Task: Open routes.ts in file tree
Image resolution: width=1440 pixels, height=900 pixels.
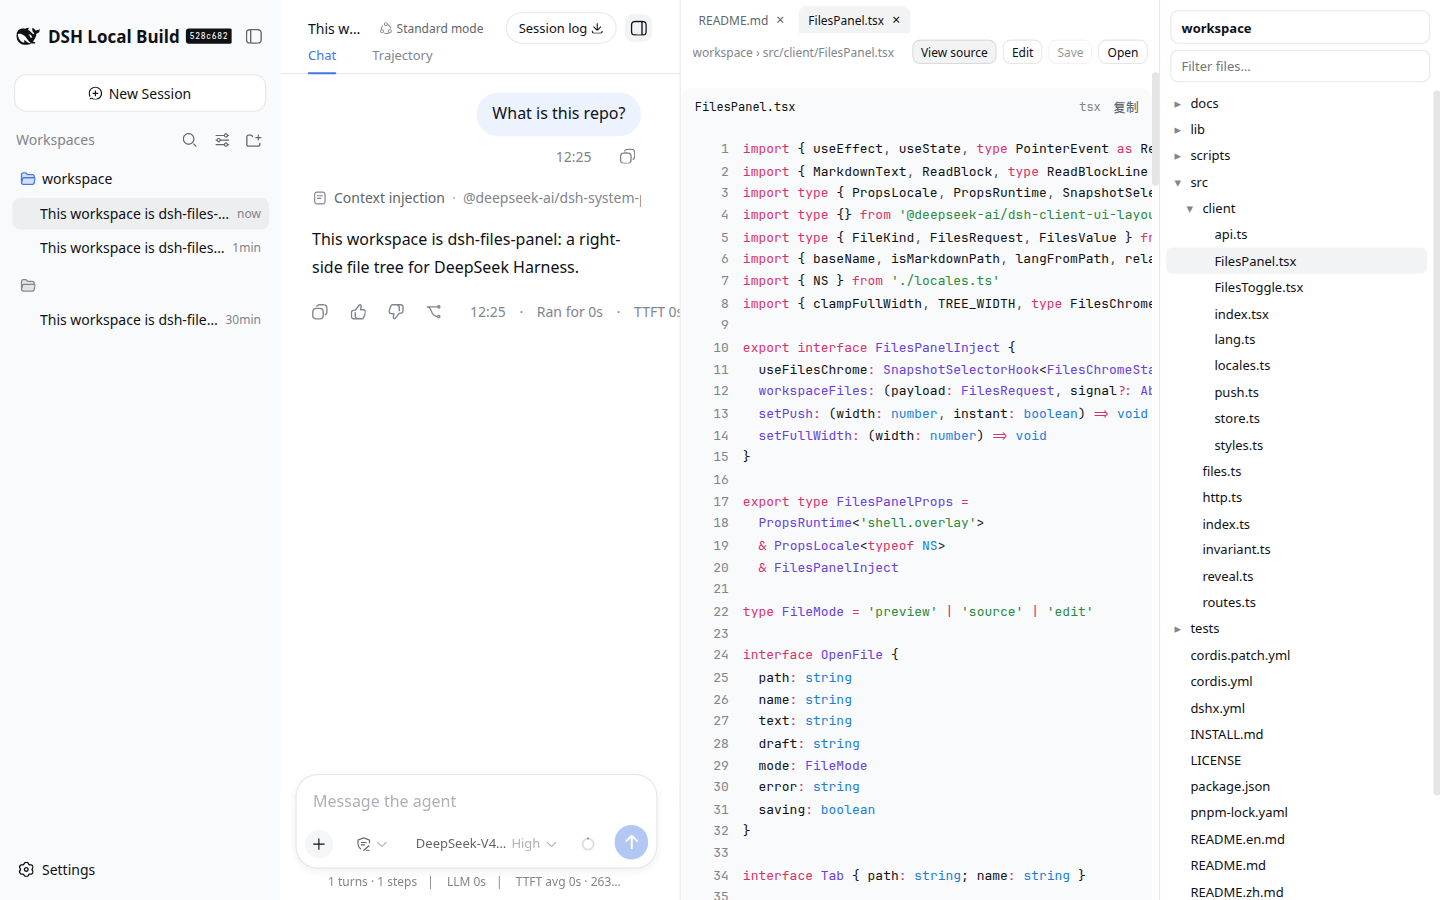Action: 1296,602
